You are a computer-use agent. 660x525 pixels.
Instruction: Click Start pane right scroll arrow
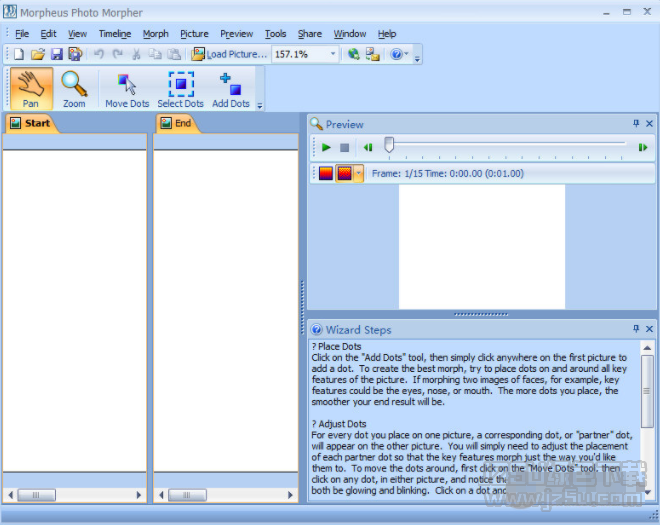coord(138,495)
